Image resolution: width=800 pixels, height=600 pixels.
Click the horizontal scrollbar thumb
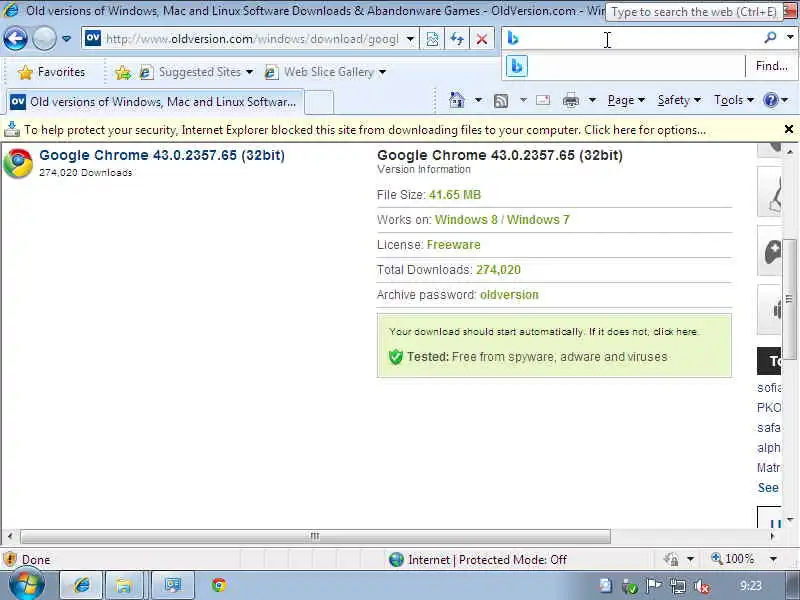(315, 536)
